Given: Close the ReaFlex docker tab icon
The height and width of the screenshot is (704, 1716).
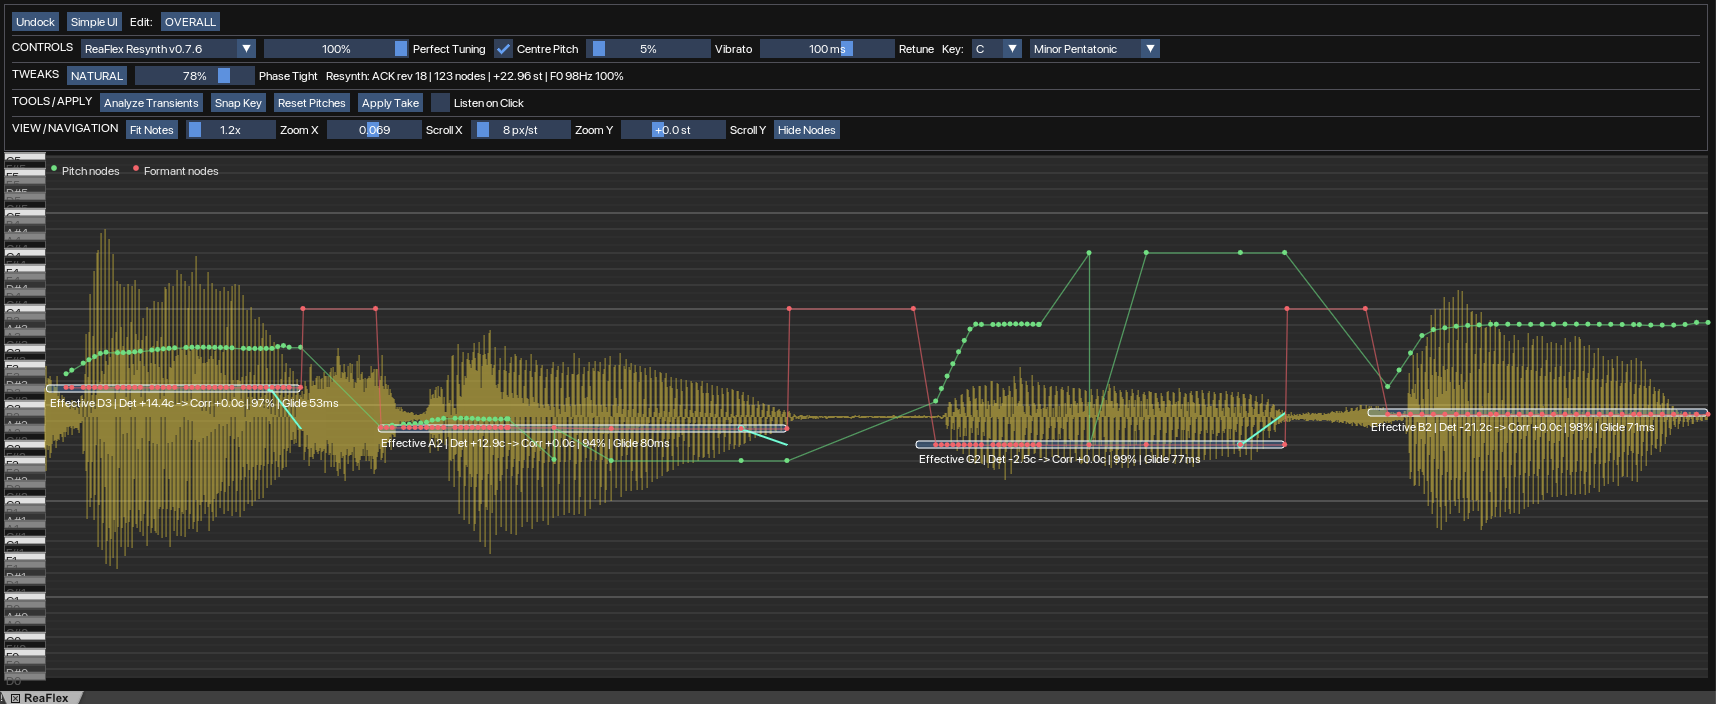Looking at the screenshot, I should pyautogui.click(x=15, y=698).
